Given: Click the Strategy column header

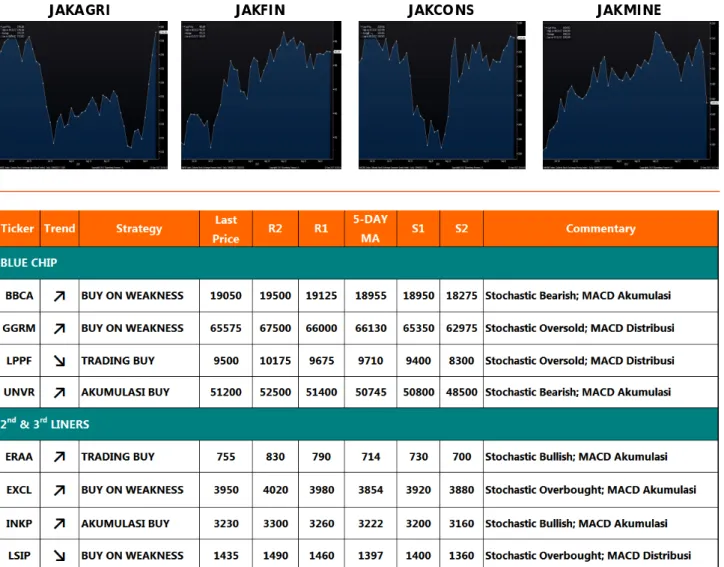Looking at the screenshot, I should point(139,229).
